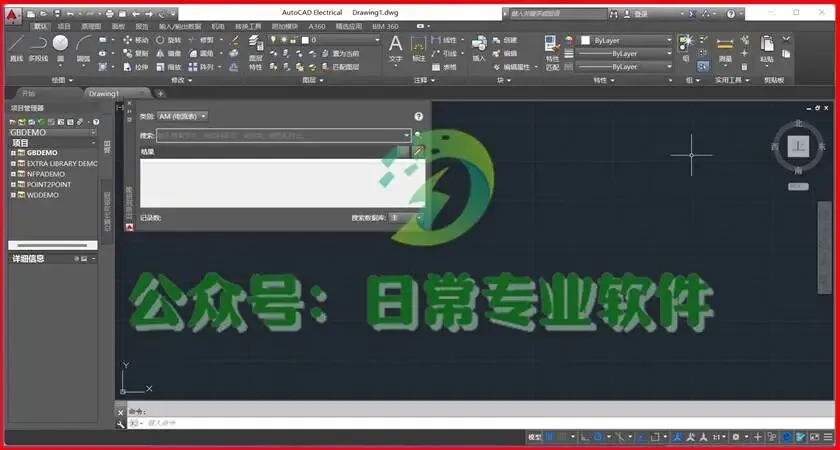Open the 类别 AM category dropdown
This screenshot has width=840, height=450.
coord(183,116)
